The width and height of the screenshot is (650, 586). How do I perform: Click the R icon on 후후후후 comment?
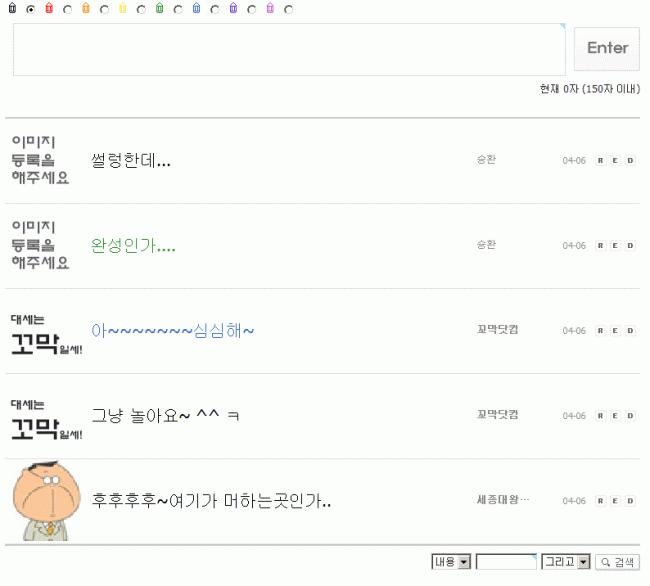600,501
